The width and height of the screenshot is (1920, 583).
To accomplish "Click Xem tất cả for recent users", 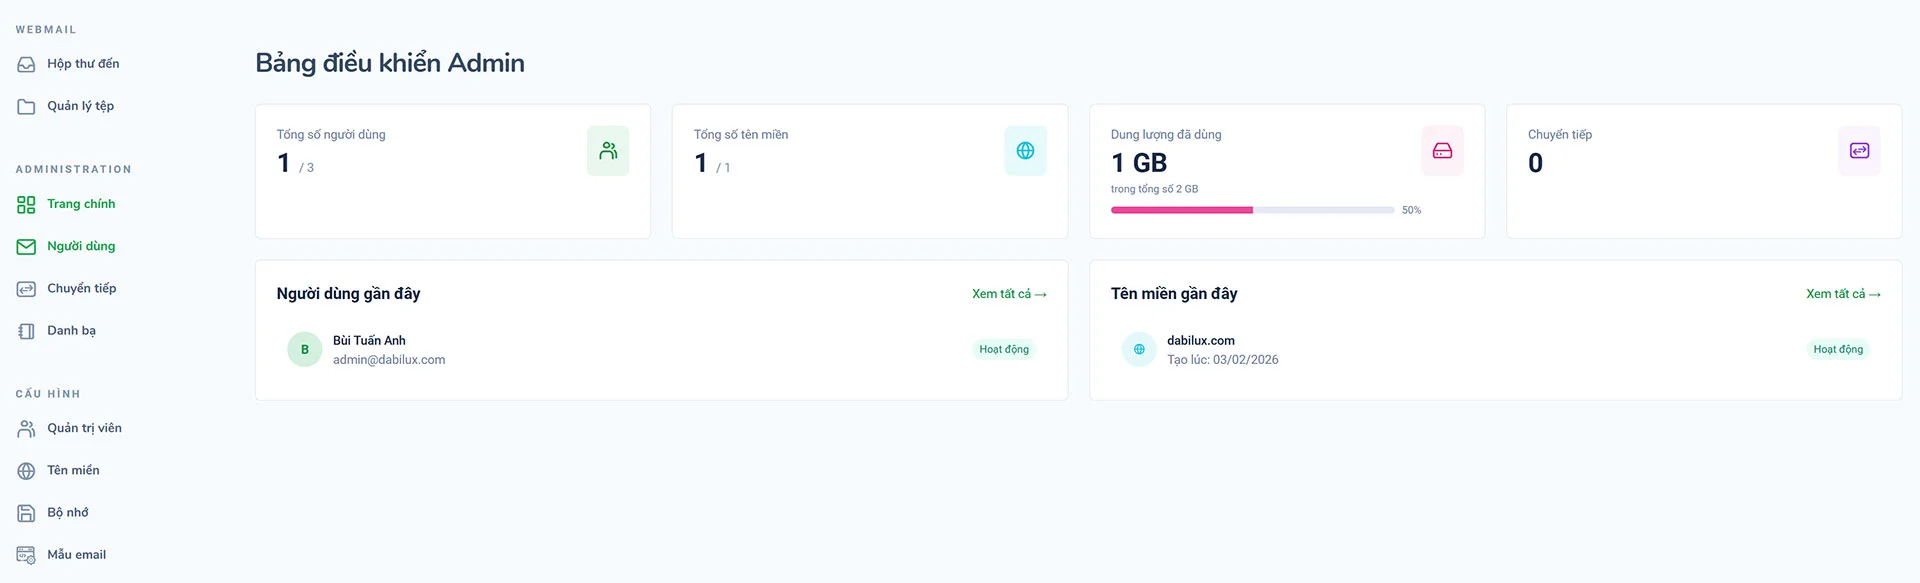I will pyautogui.click(x=1009, y=294).
